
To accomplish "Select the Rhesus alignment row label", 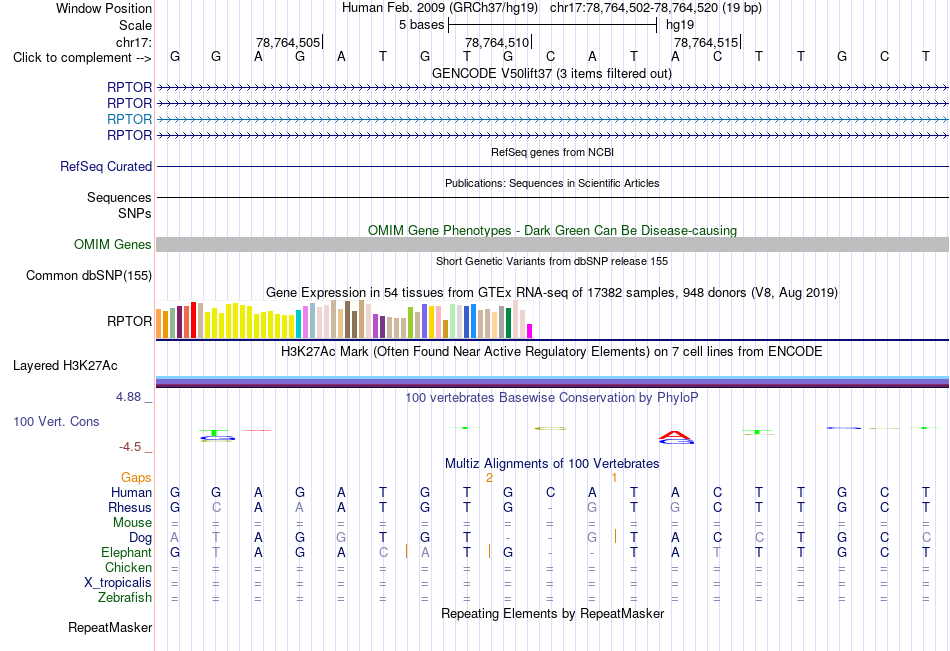I will [x=130, y=507].
